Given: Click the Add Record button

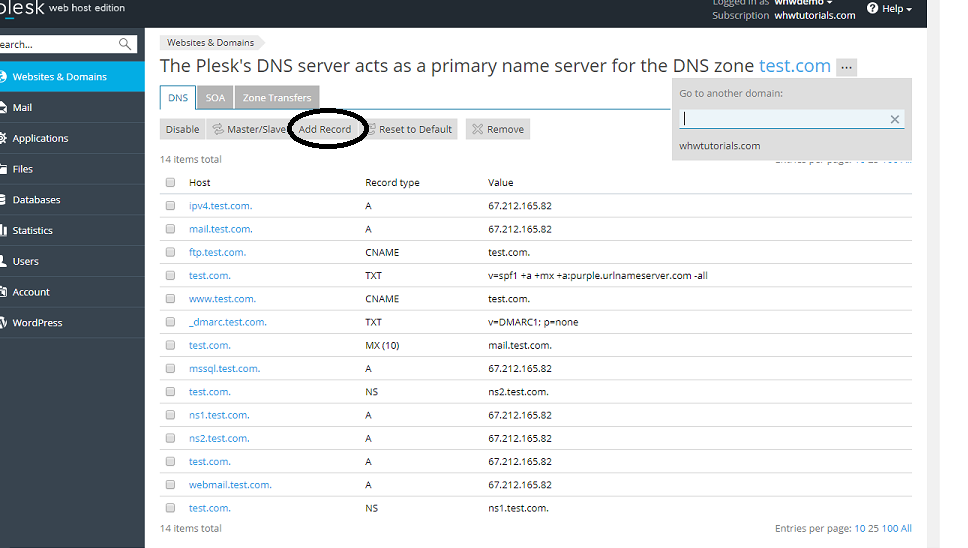Looking at the screenshot, I should tap(325, 129).
